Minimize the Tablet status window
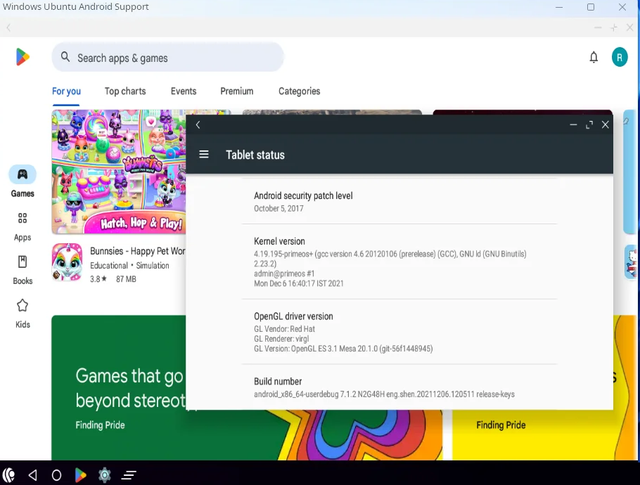Image resolution: width=640 pixels, height=485 pixels. tap(573, 125)
